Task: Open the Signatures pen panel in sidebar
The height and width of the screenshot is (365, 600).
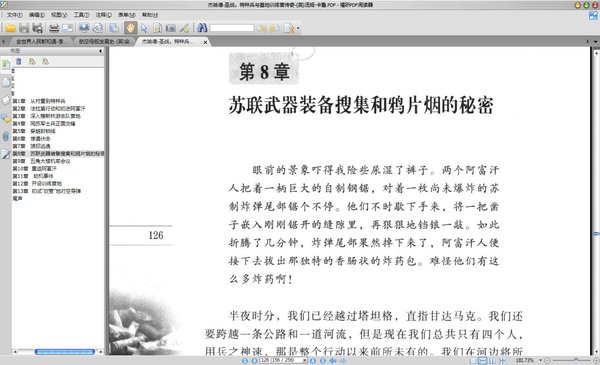Action: click(x=5, y=154)
